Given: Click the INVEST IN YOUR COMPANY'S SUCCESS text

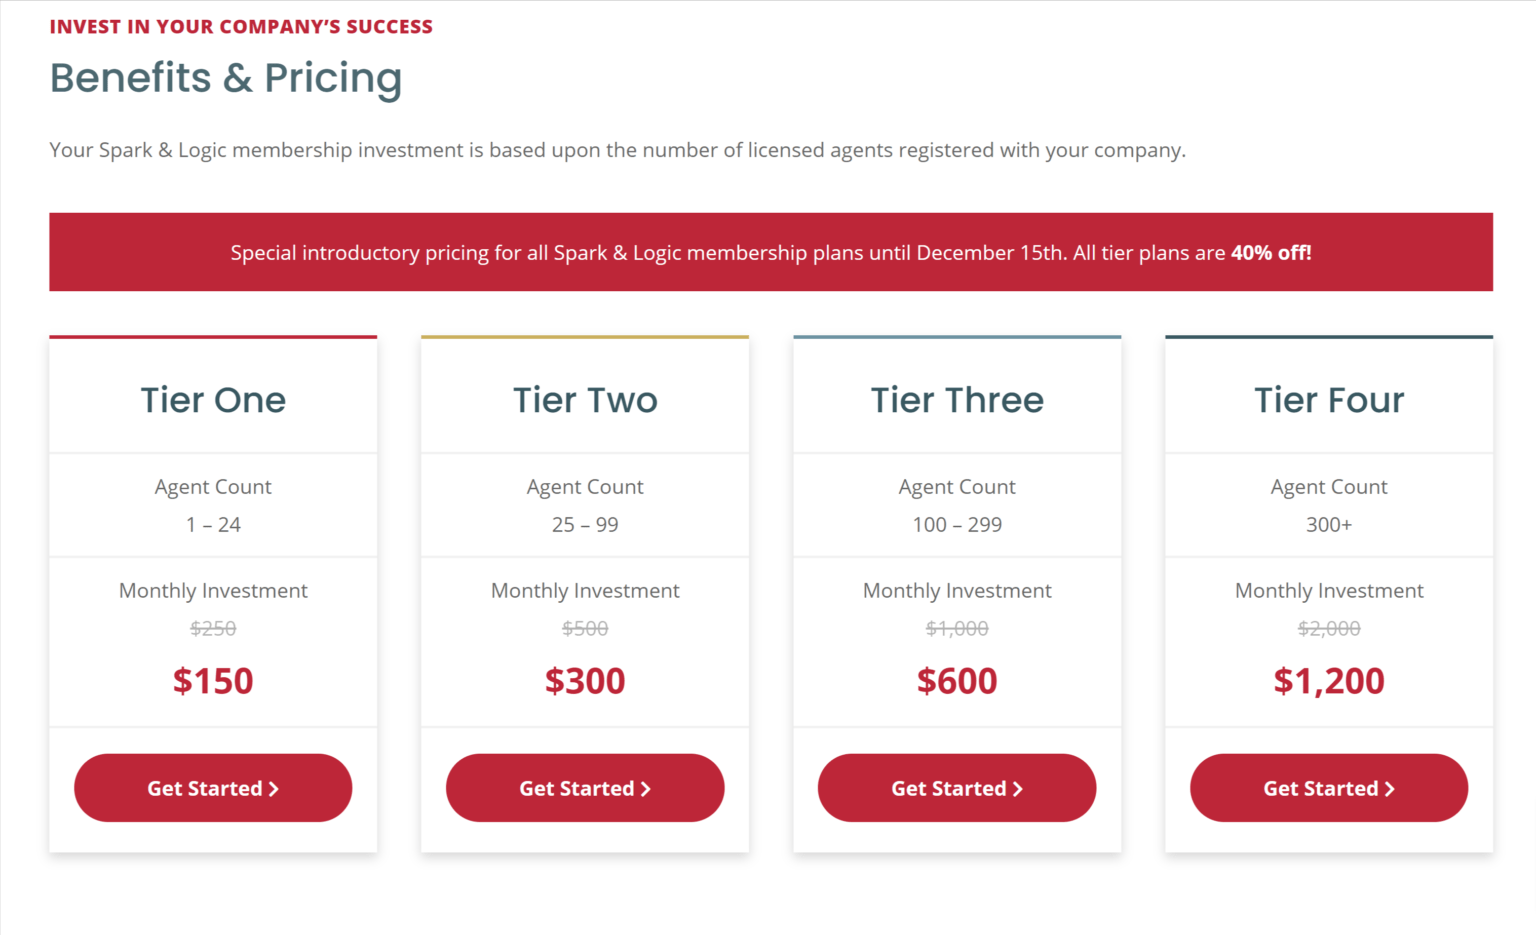Looking at the screenshot, I should click(x=241, y=26).
